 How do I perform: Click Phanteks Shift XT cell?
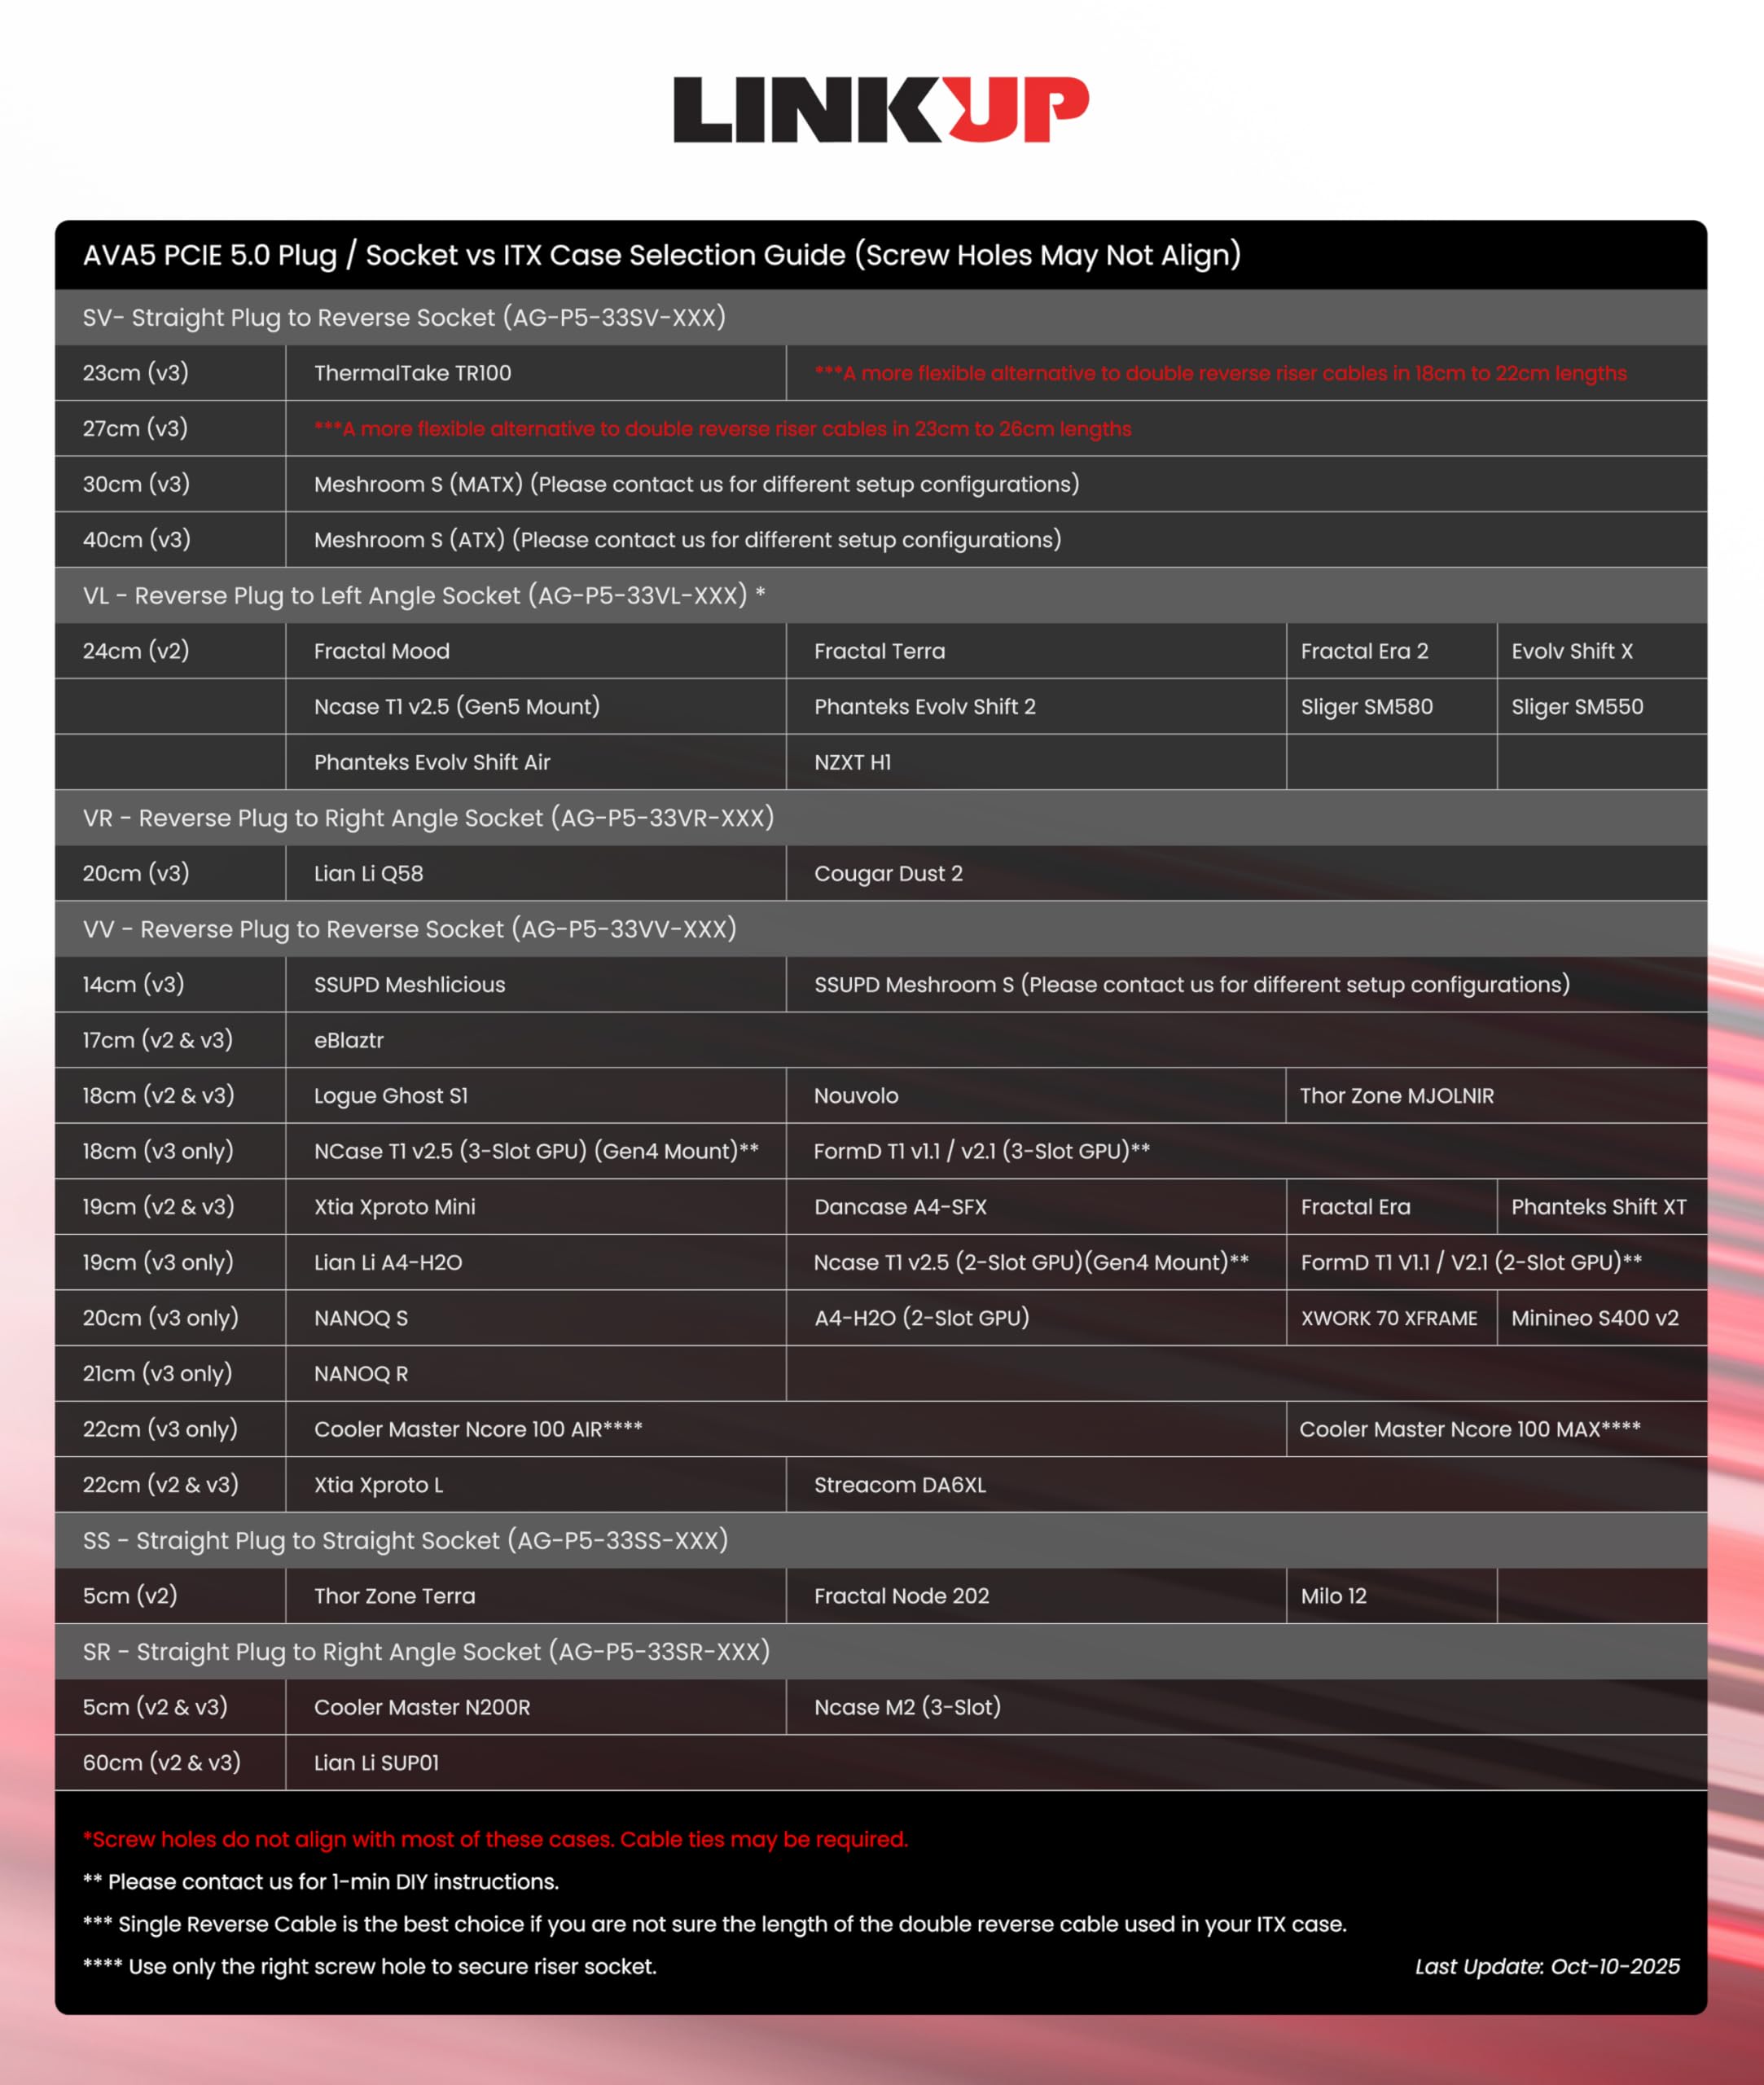click(1598, 1207)
